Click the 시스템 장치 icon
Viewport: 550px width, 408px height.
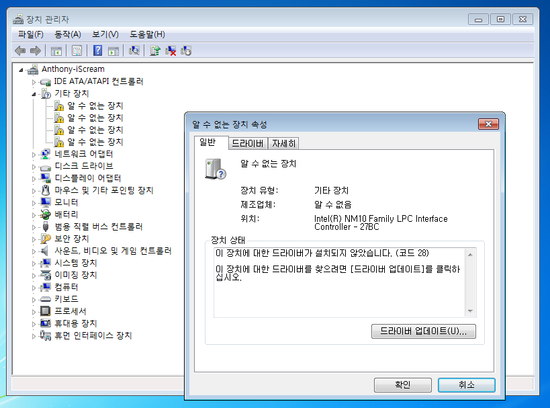[45, 263]
